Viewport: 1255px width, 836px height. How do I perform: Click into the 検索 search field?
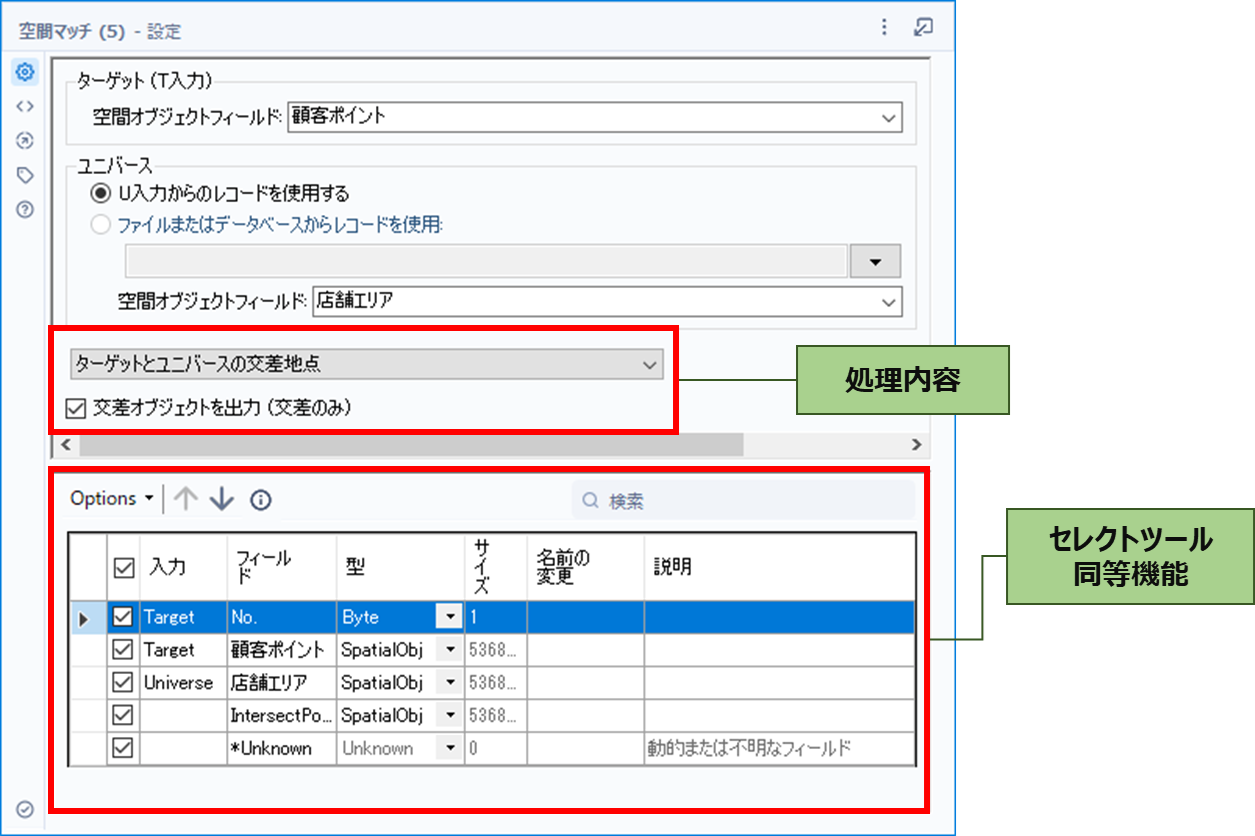pyautogui.click(x=750, y=500)
